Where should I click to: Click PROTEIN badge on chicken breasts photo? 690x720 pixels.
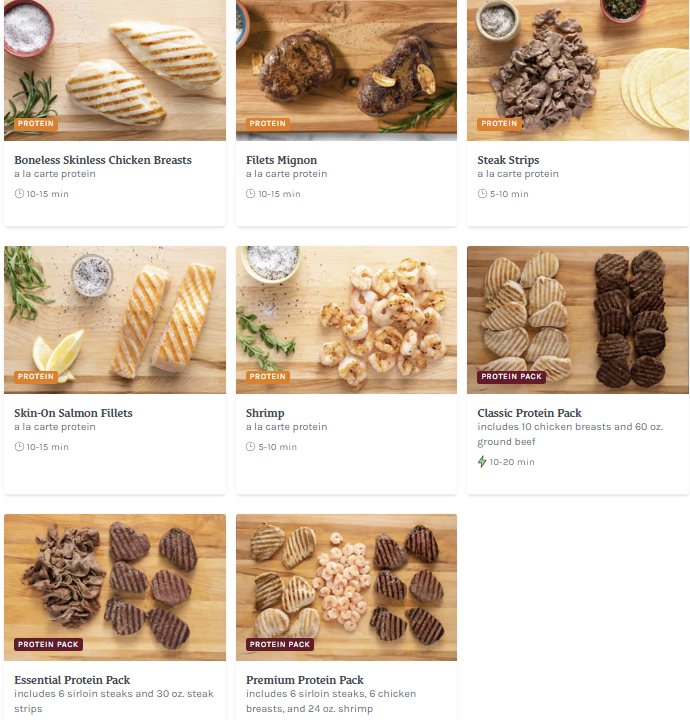36,124
